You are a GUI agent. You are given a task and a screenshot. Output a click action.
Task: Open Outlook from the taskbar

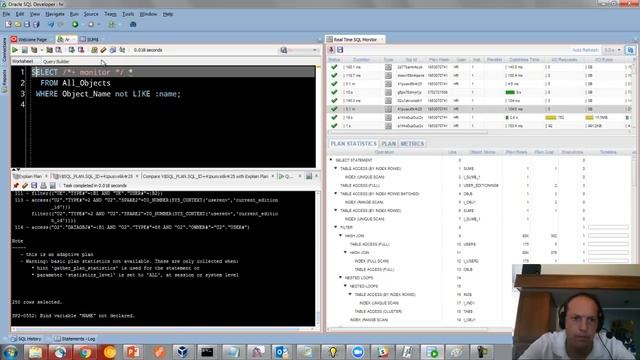tap(281, 352)
